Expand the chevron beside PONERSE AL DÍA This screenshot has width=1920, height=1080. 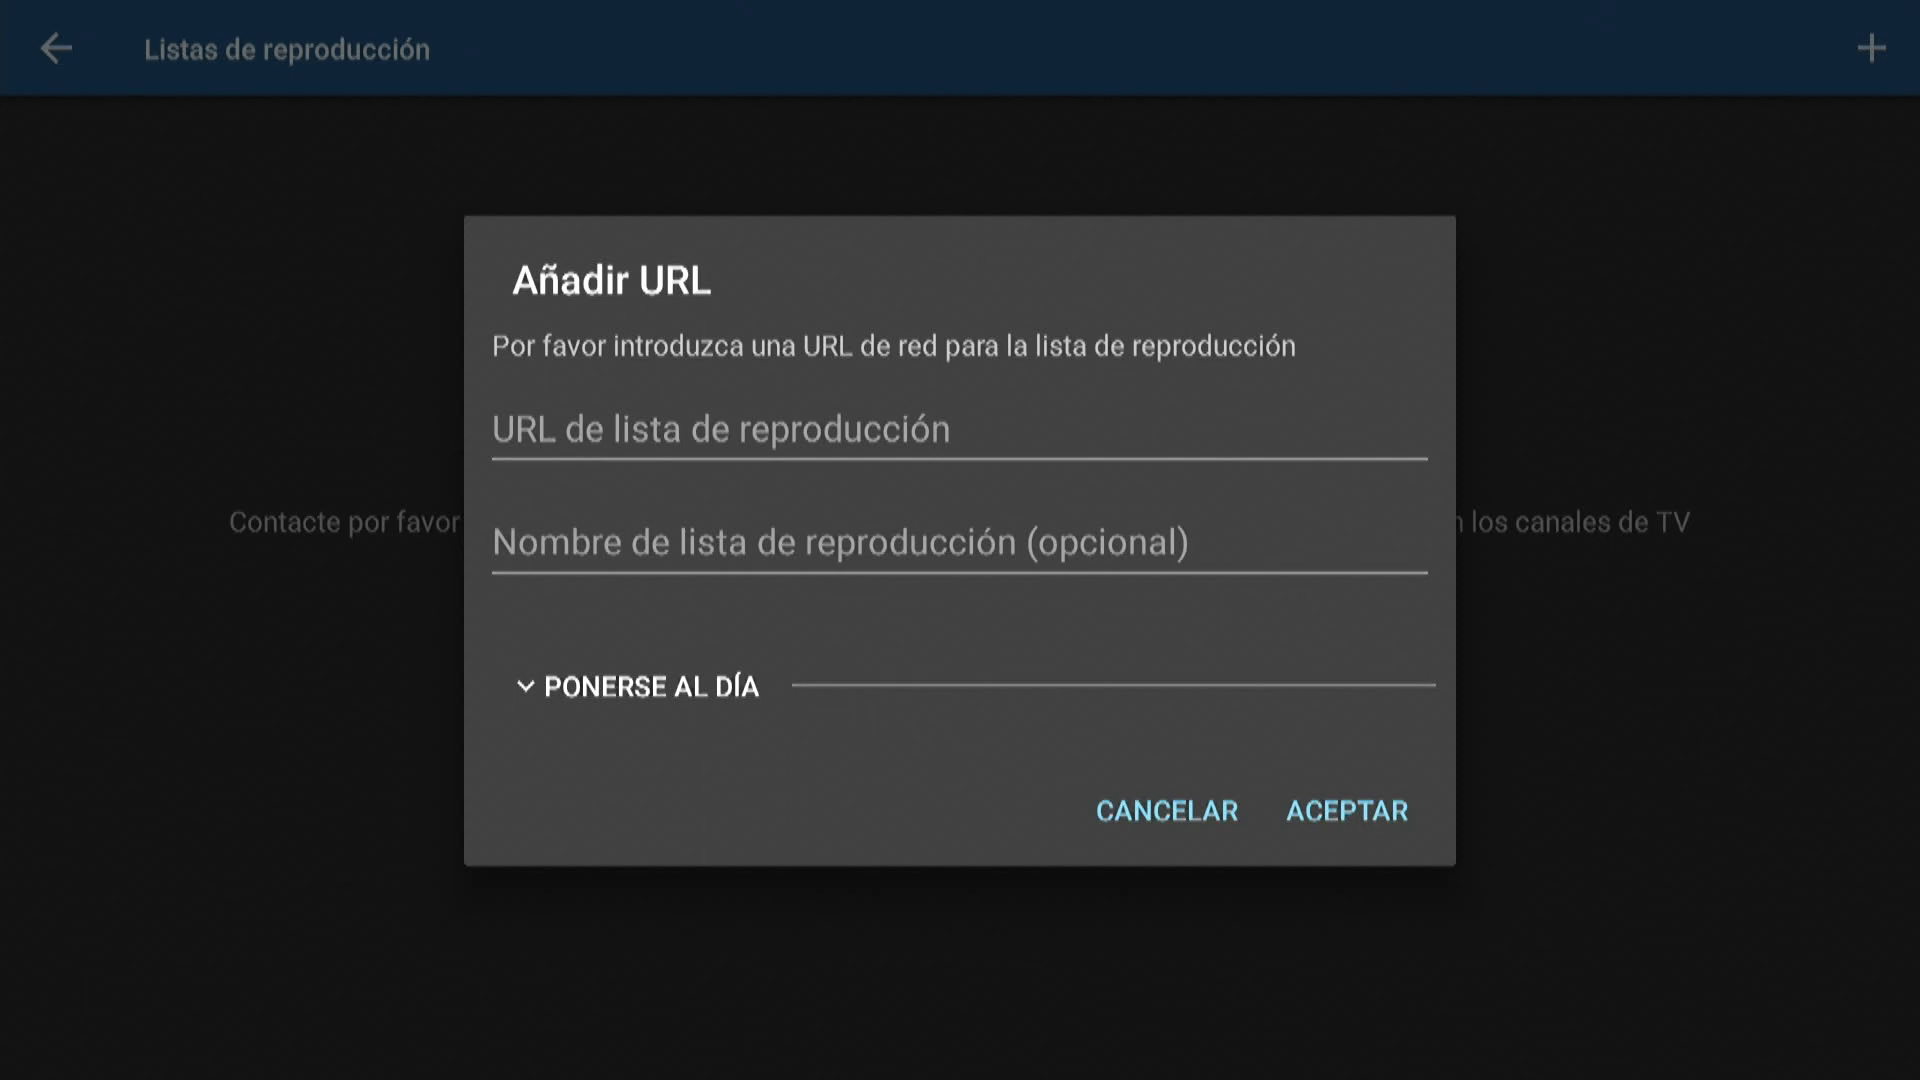point(525,686)
